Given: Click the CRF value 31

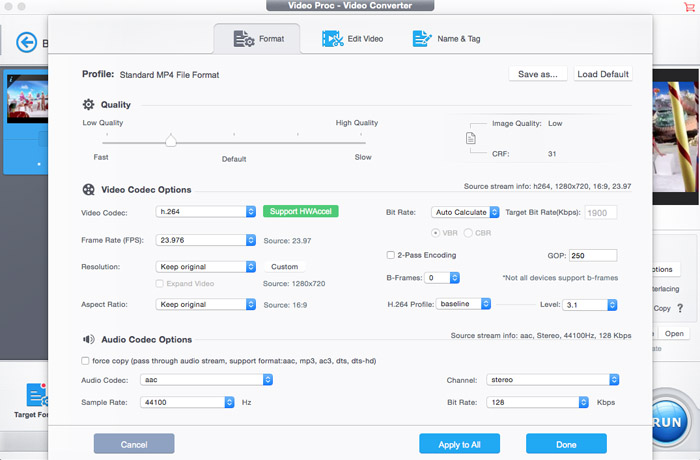Looking at the screenshot, I should [x=552, y=154].
